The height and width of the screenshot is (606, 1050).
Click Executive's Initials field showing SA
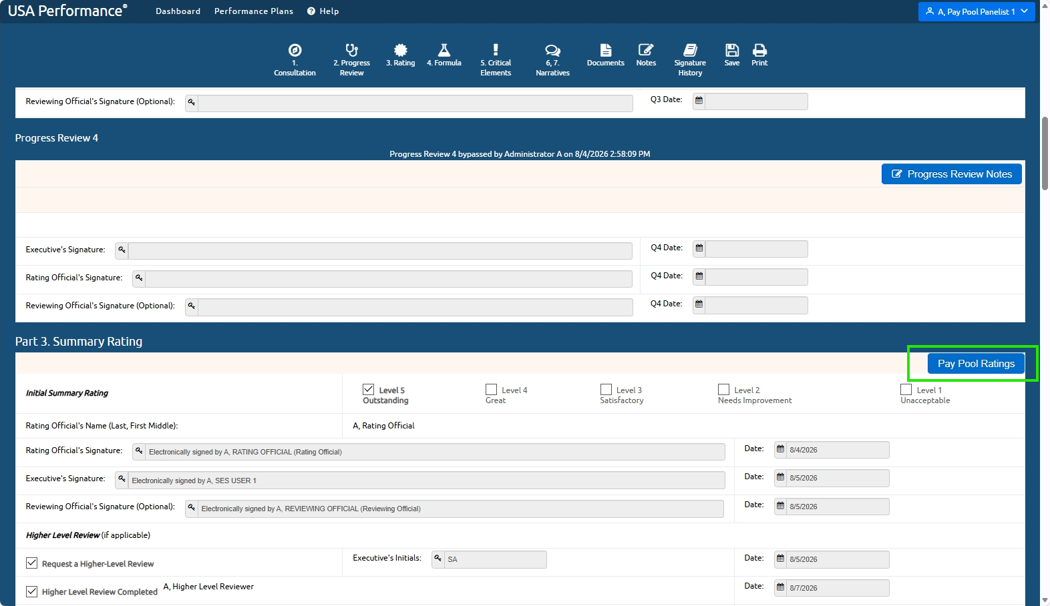[496, 559]
